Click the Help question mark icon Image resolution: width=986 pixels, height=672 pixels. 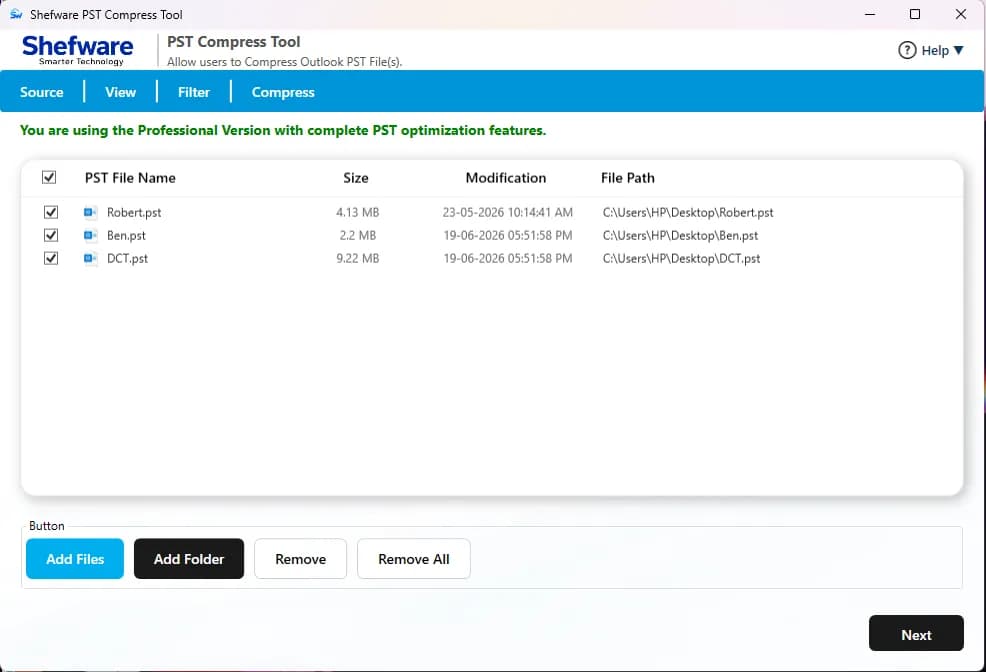coord(907,50)
